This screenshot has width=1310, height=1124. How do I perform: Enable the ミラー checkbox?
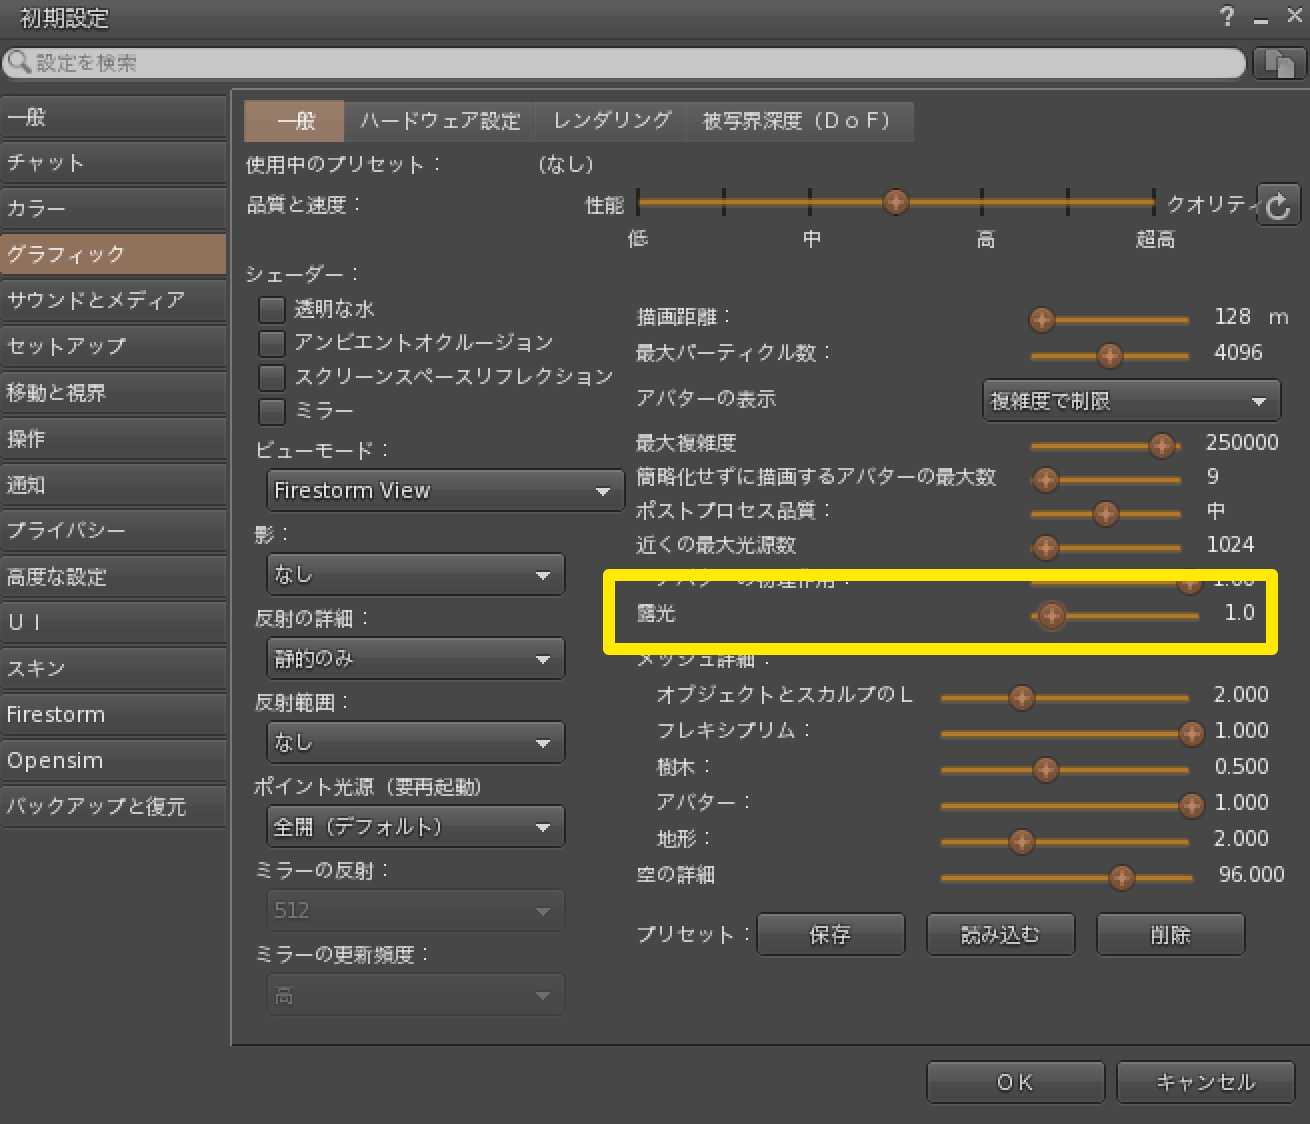pyautogui.click(x=271, y=412)
